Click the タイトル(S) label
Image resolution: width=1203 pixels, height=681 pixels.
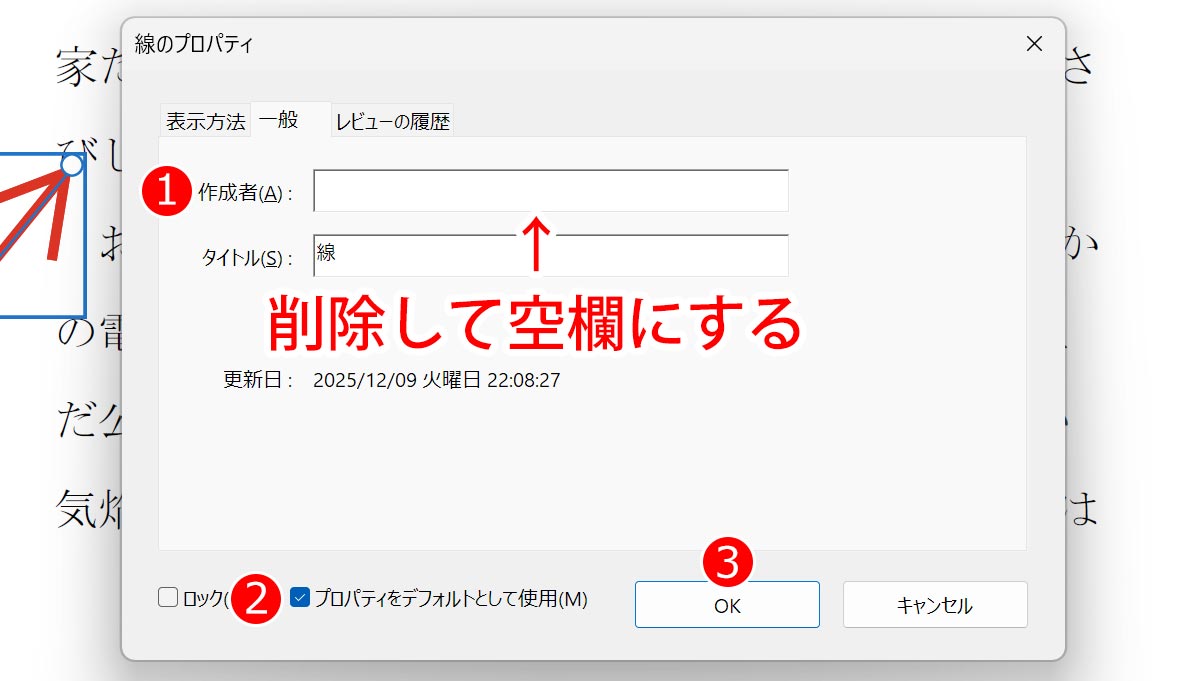point(246,258)
